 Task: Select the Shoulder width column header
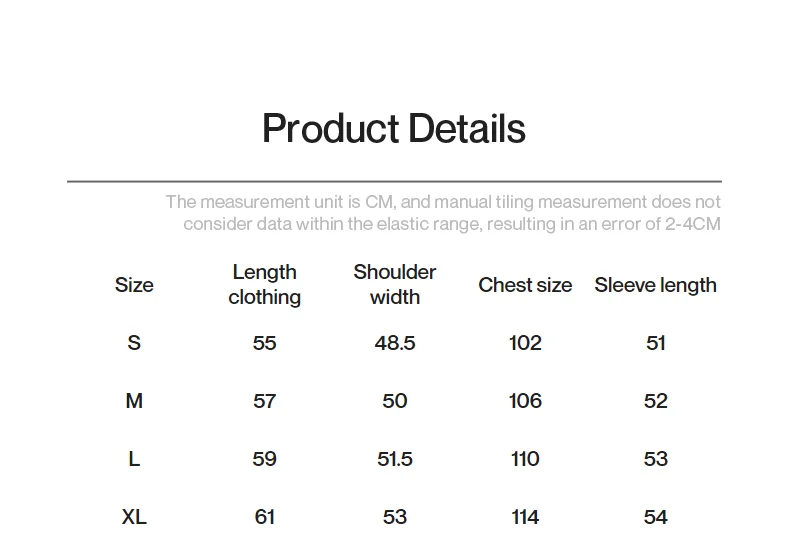point(395,285)
